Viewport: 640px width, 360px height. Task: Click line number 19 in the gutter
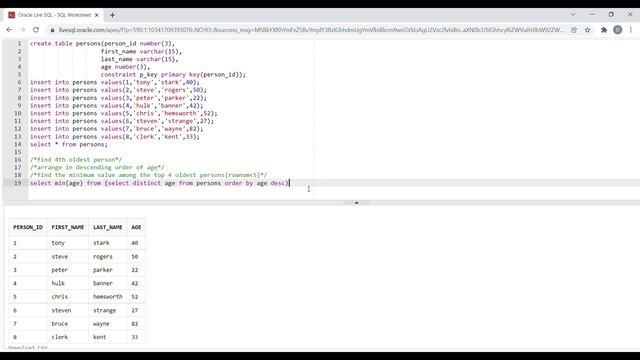point(17,183)
